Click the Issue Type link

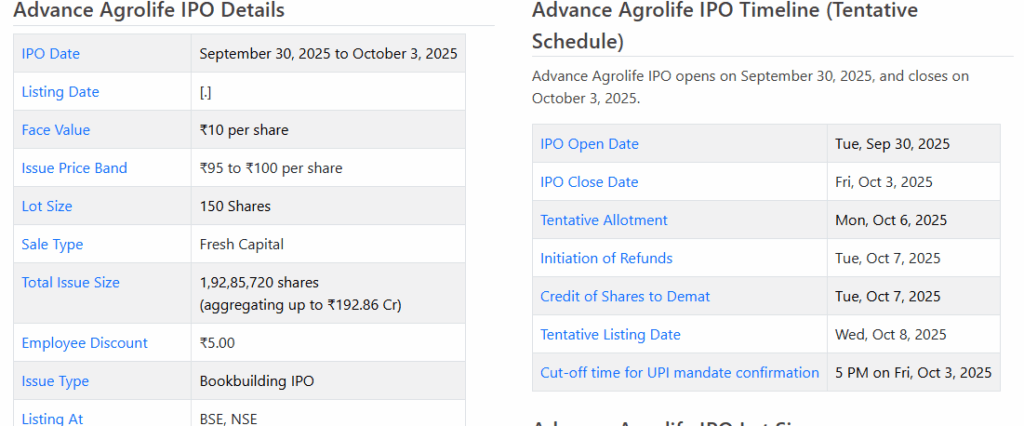click(55, 381)
